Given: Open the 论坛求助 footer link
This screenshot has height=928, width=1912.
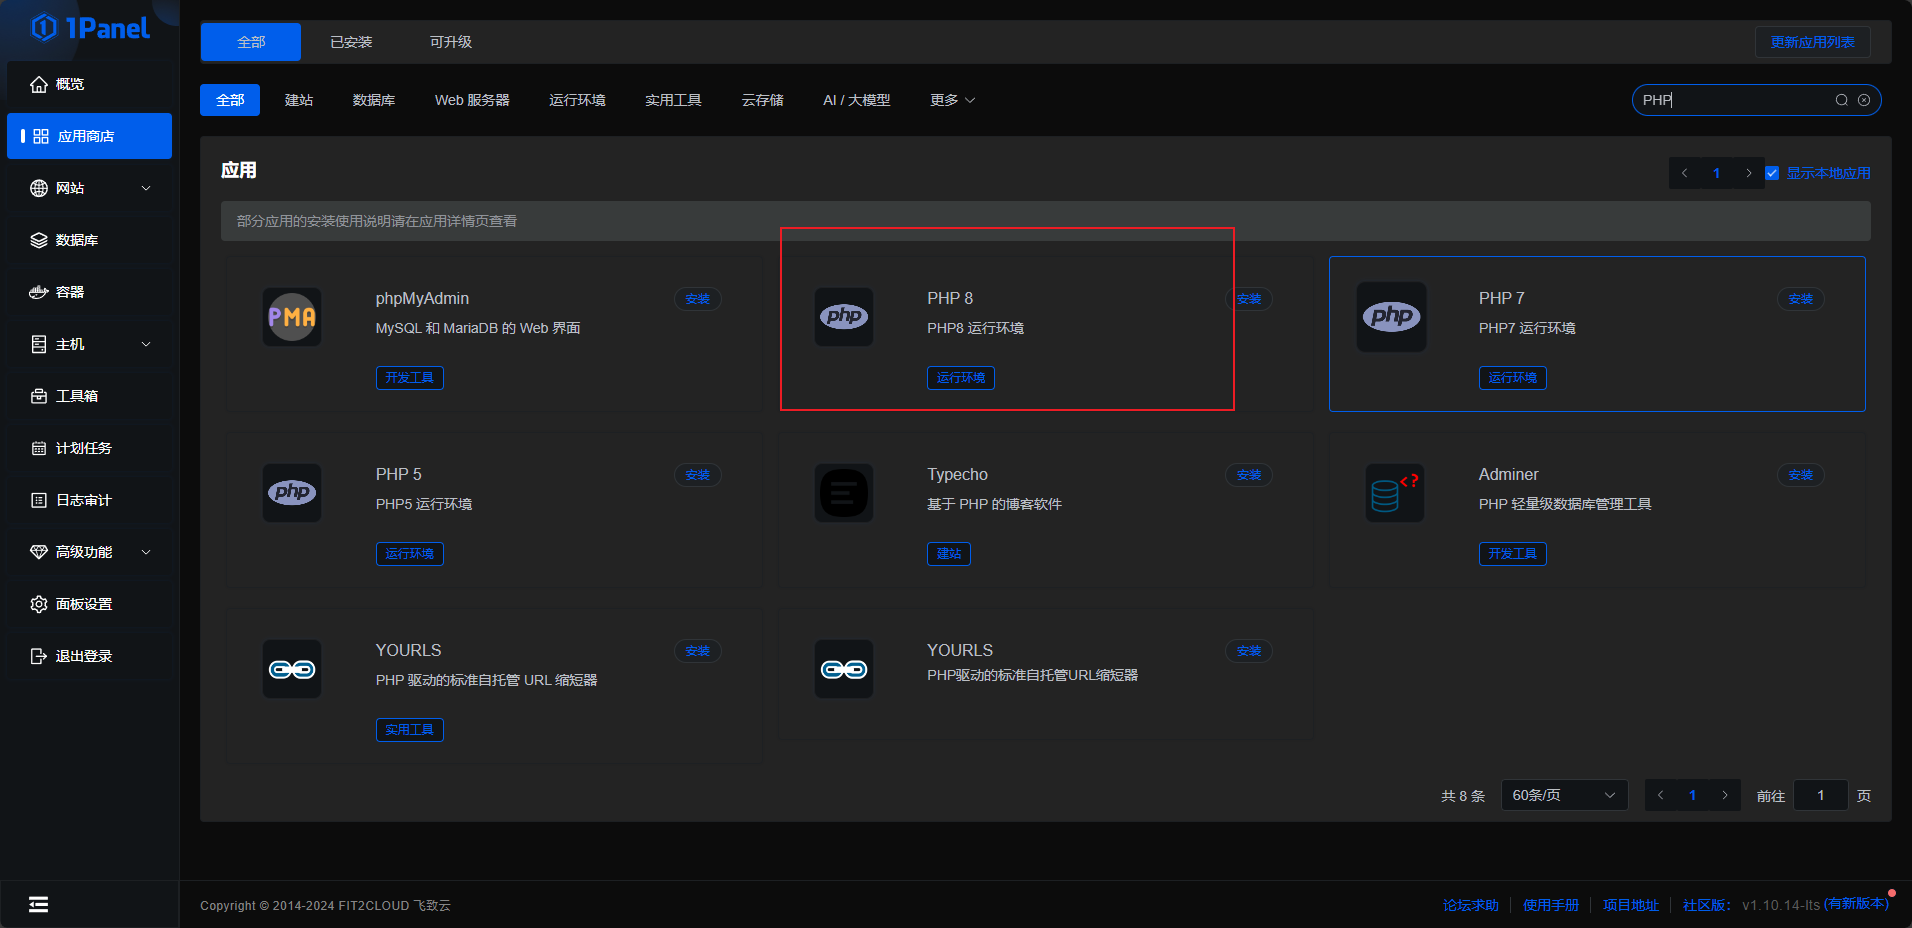Looking at the screenshot, I should point(1471,905).
